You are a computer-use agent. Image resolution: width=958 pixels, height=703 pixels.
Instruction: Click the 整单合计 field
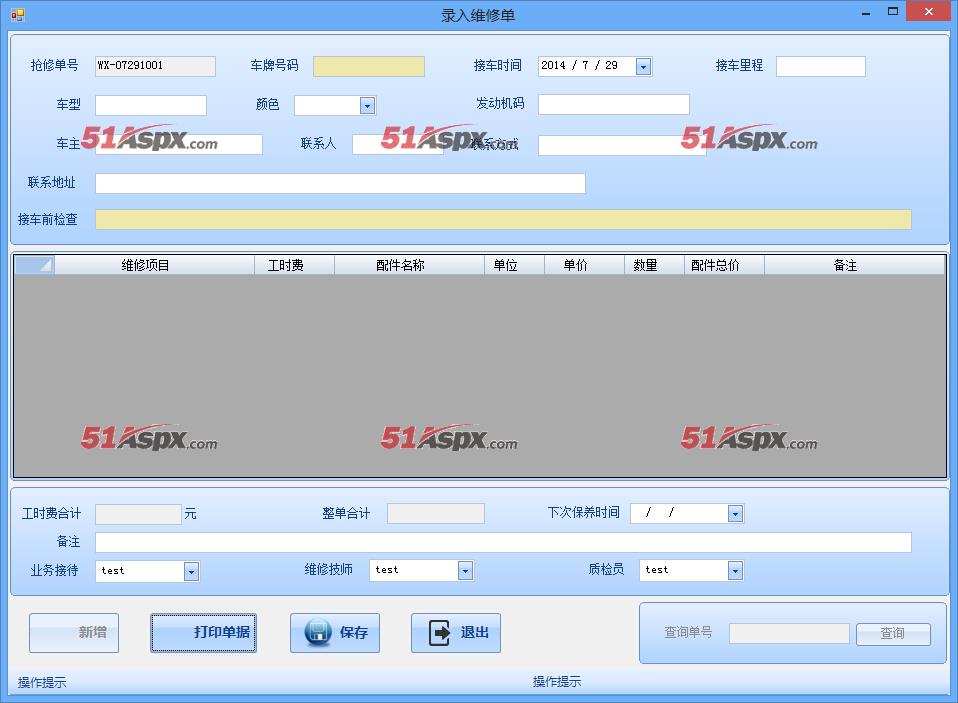[x=436, y=514]
